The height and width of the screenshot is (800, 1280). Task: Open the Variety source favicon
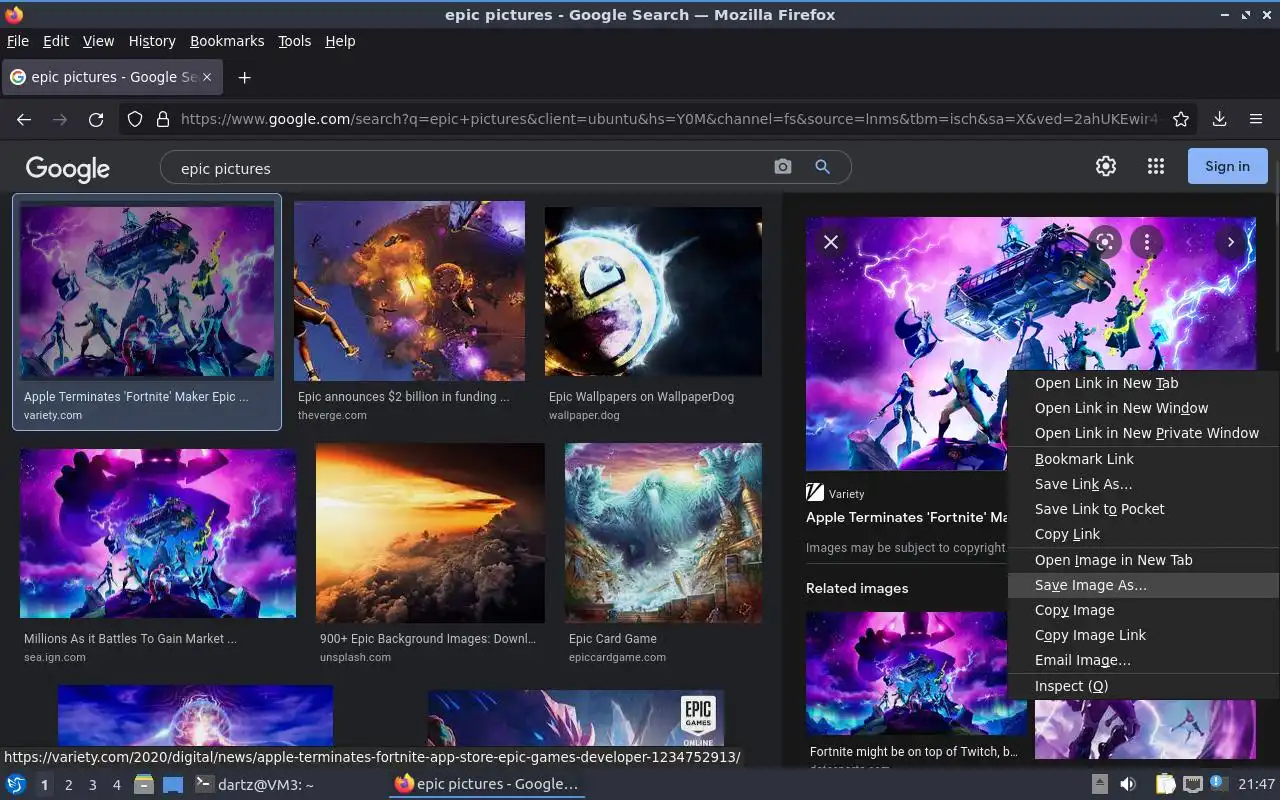point(815,492)
